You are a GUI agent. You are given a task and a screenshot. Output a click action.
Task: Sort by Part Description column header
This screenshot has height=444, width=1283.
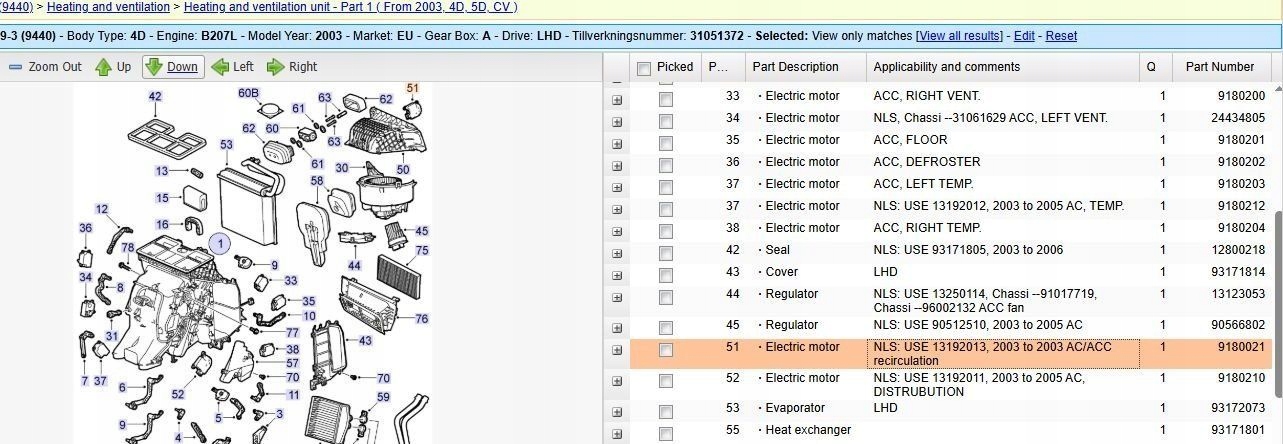[x=798, y=67]
